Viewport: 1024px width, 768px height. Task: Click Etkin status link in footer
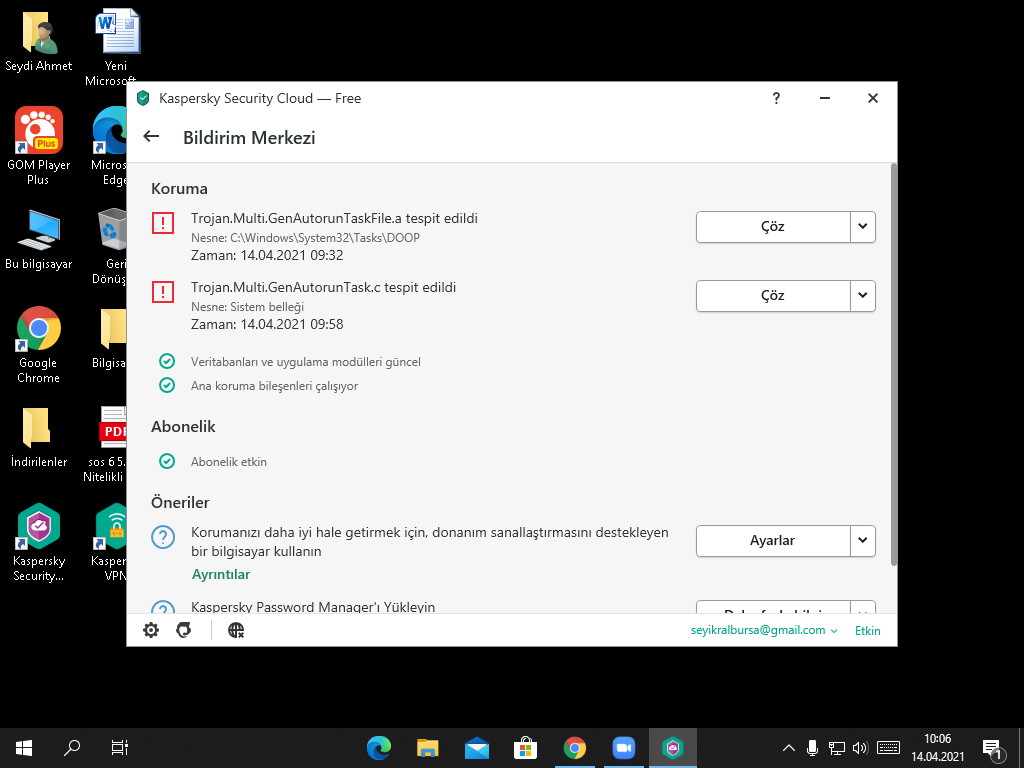pos(867,631)
